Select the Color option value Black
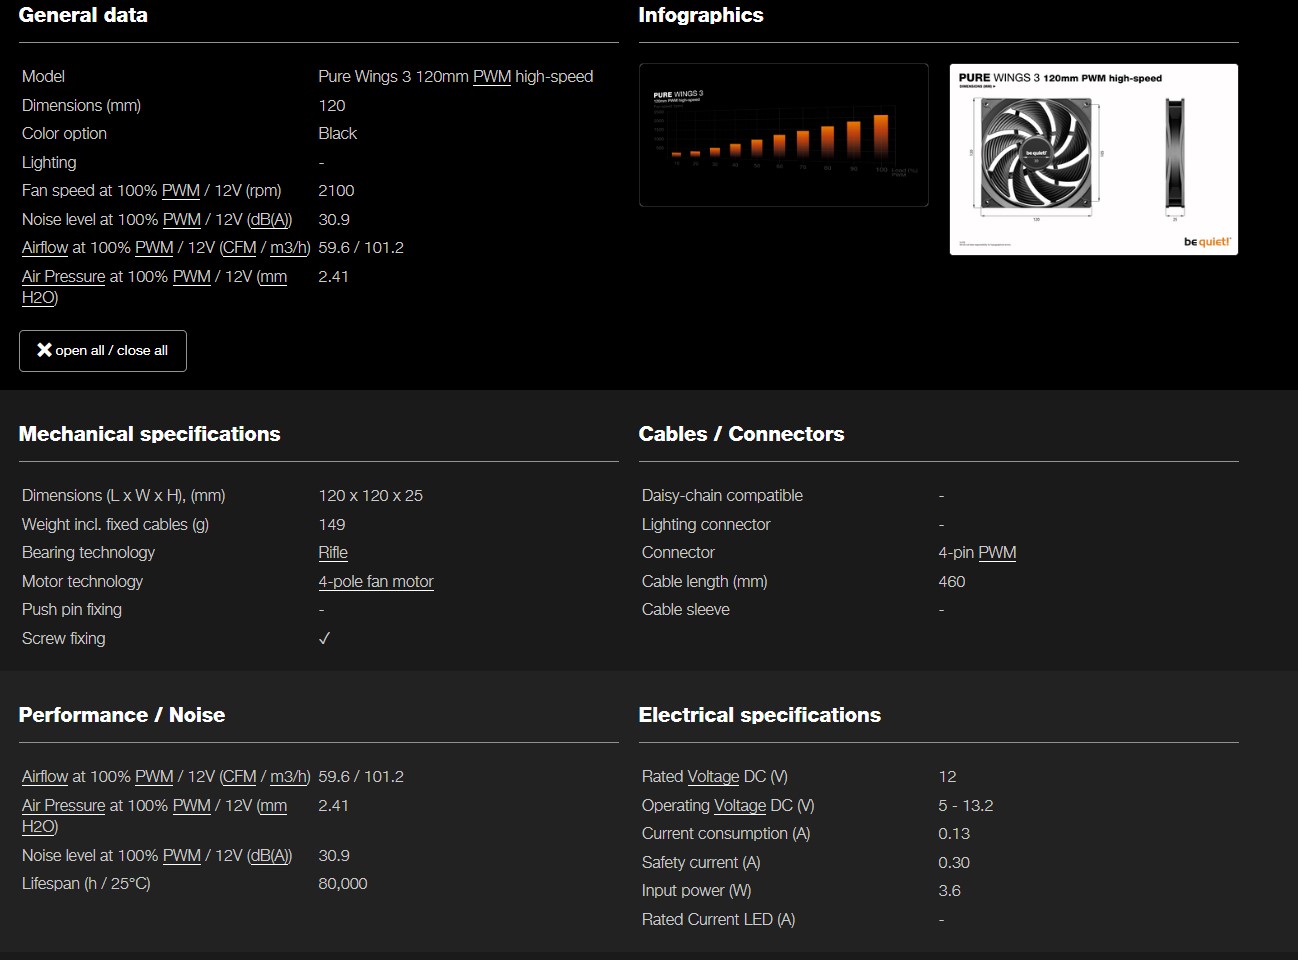 coord(338,134)
